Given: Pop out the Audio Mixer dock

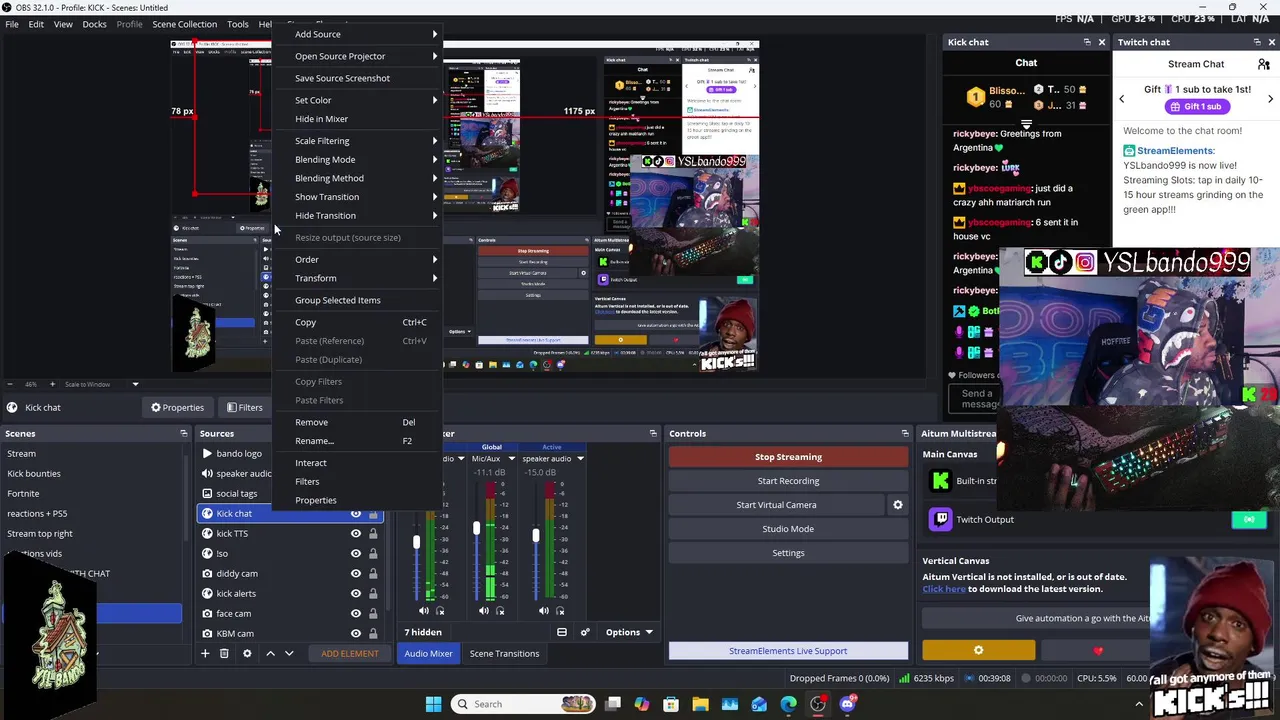Looking at the screenshot, I should point(653,434).
